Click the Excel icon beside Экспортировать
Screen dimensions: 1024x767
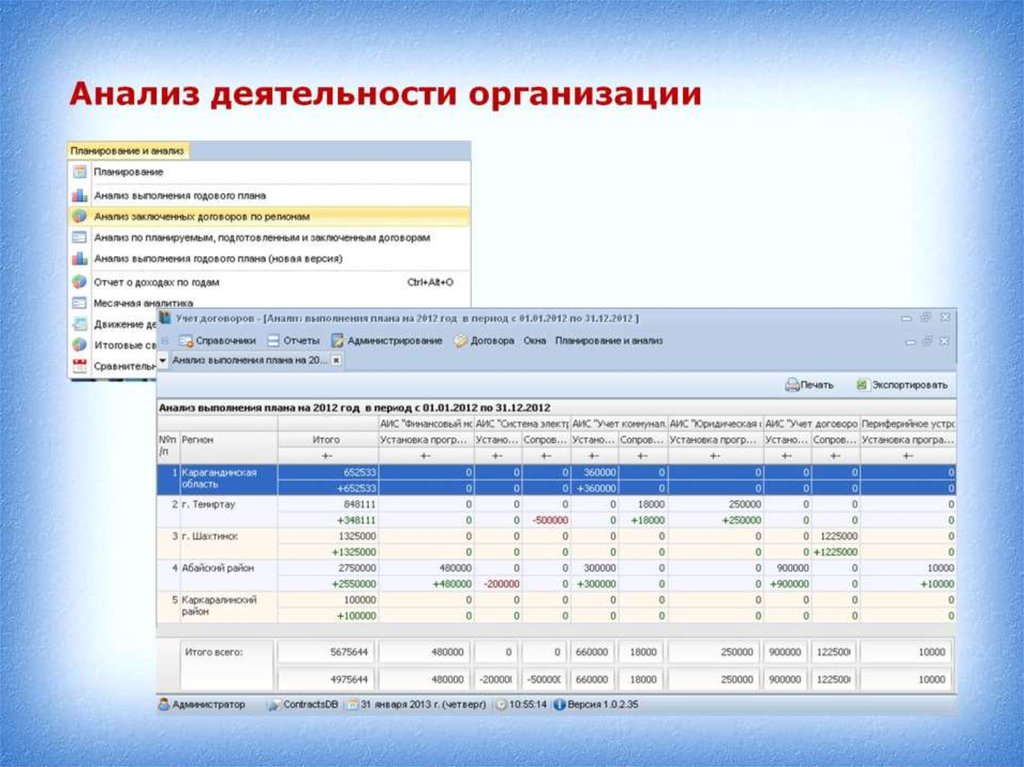click(x=861, y=384)
